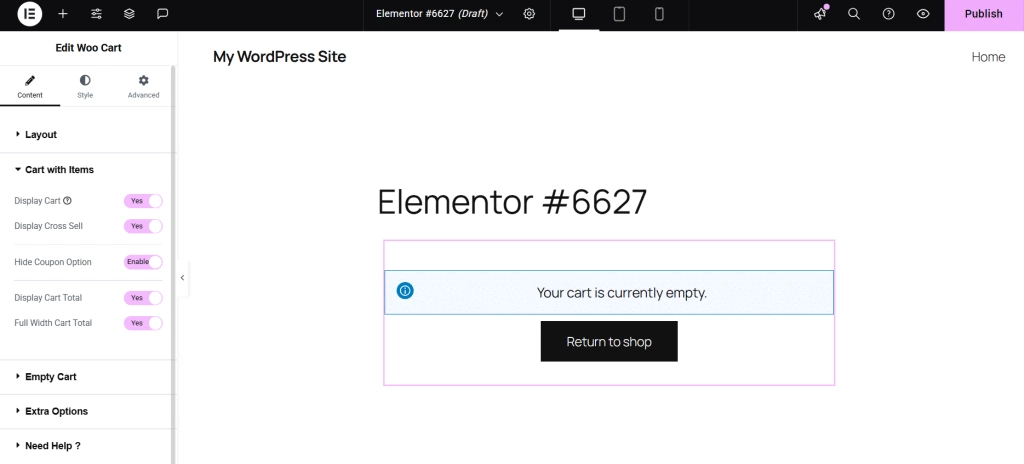The image size is (1024, 464).
Task: Open Site Settings sliders icon
Action: tap(96, 14)
